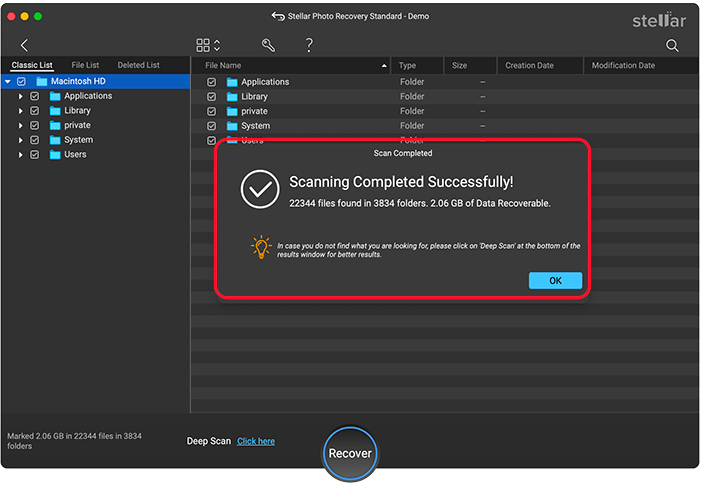Screen dimensions: 701x484
Task: Collapse the Macintosh HD tree node
Action: [8, 82]
